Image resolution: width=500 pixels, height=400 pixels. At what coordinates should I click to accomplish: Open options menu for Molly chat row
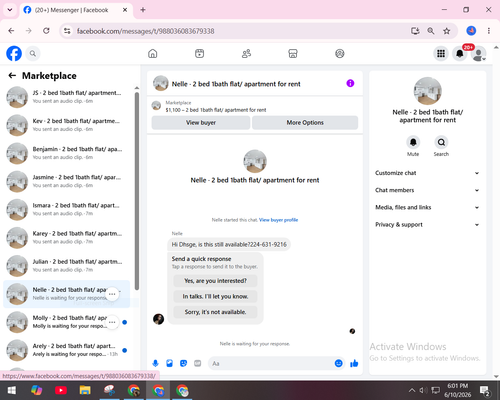click(x=112, y=322)
